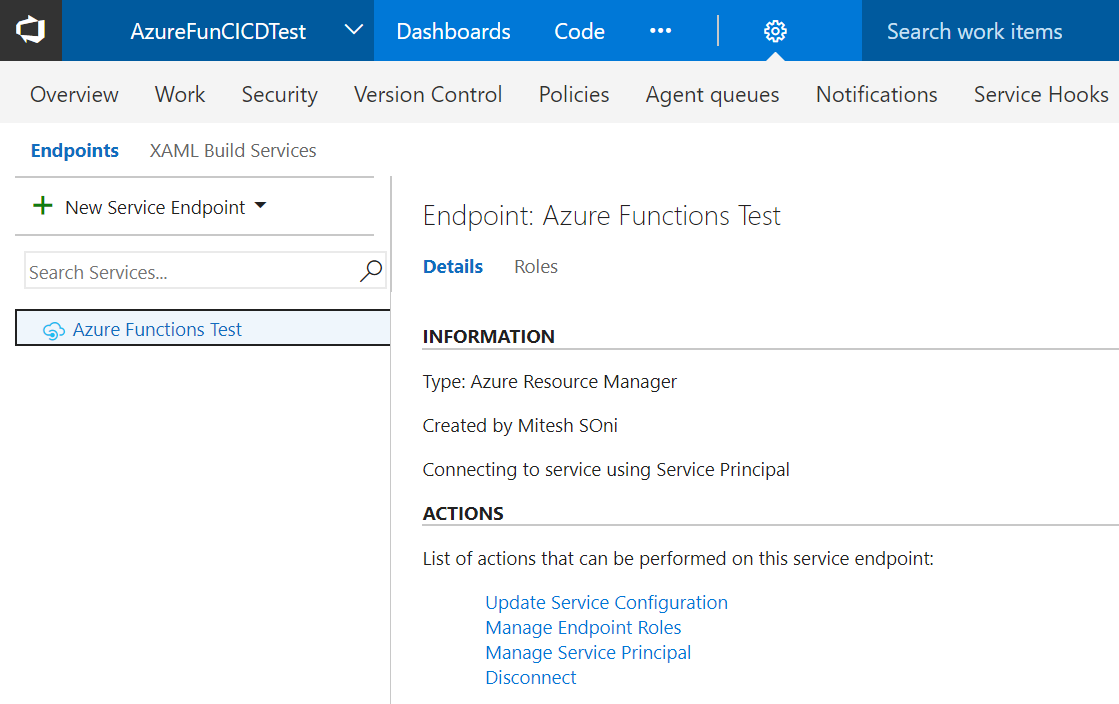The image size is (1119, 704).
Task: Click the green plus icon for new endpoint
Action: click(x=43, y=206)
